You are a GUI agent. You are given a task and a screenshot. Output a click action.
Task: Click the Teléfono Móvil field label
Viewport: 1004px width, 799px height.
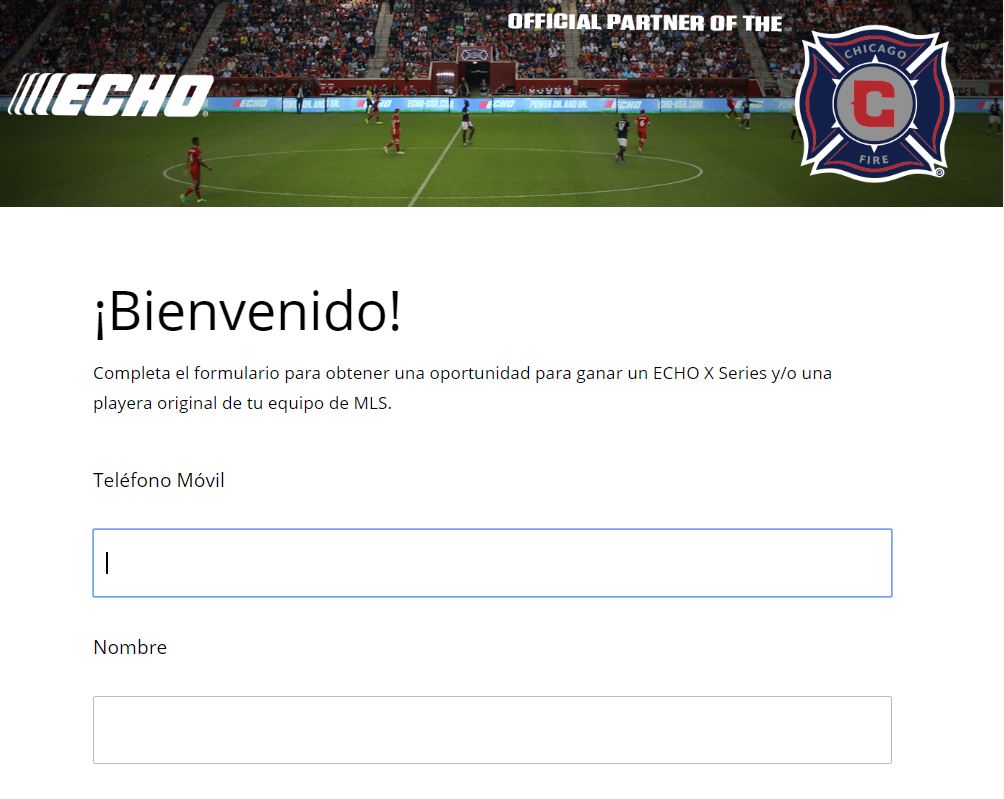pos(159,480)
